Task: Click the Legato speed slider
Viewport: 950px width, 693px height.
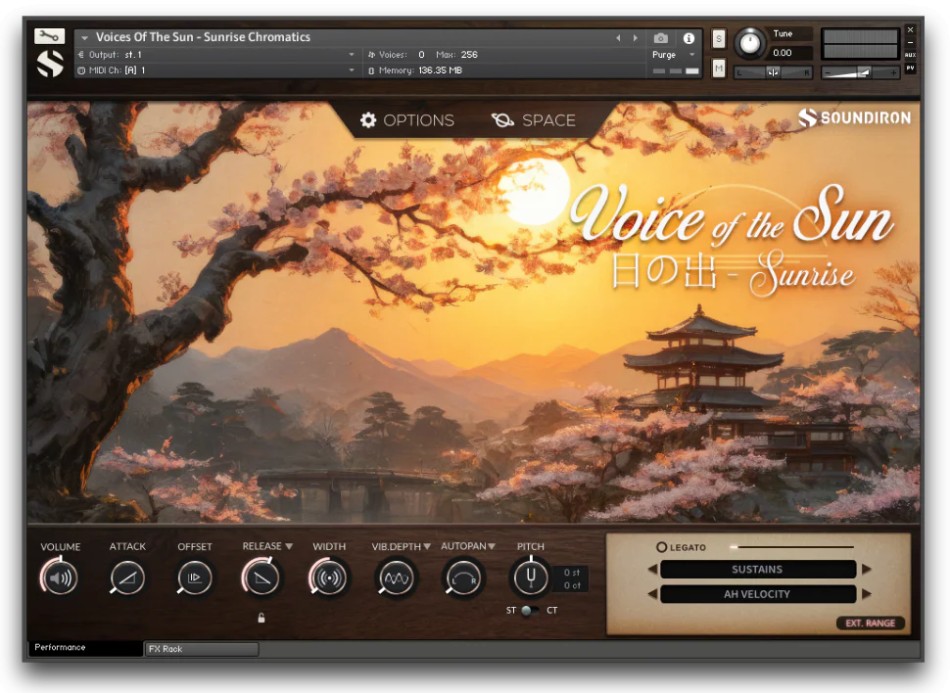Action: 792,547
